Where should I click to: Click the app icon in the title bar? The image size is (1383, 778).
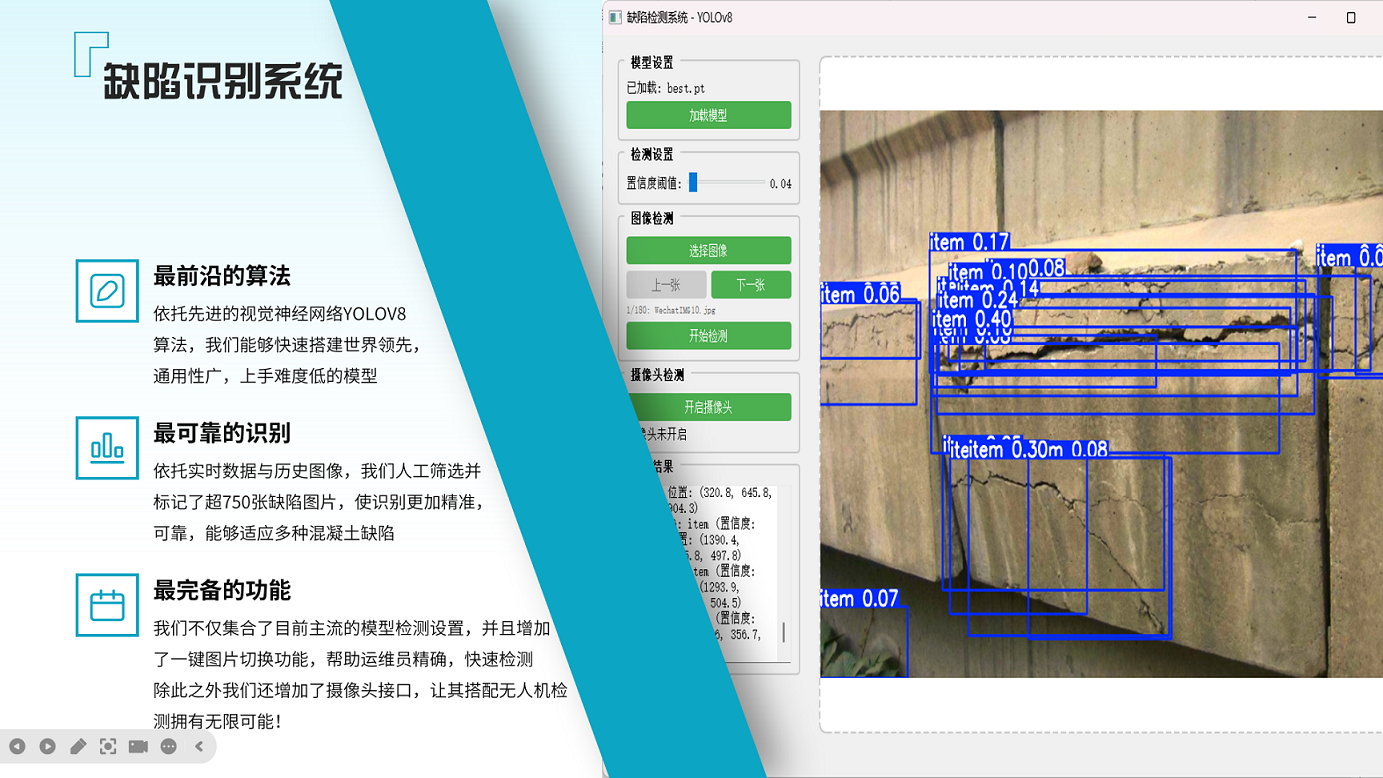(x=616, y=18)
